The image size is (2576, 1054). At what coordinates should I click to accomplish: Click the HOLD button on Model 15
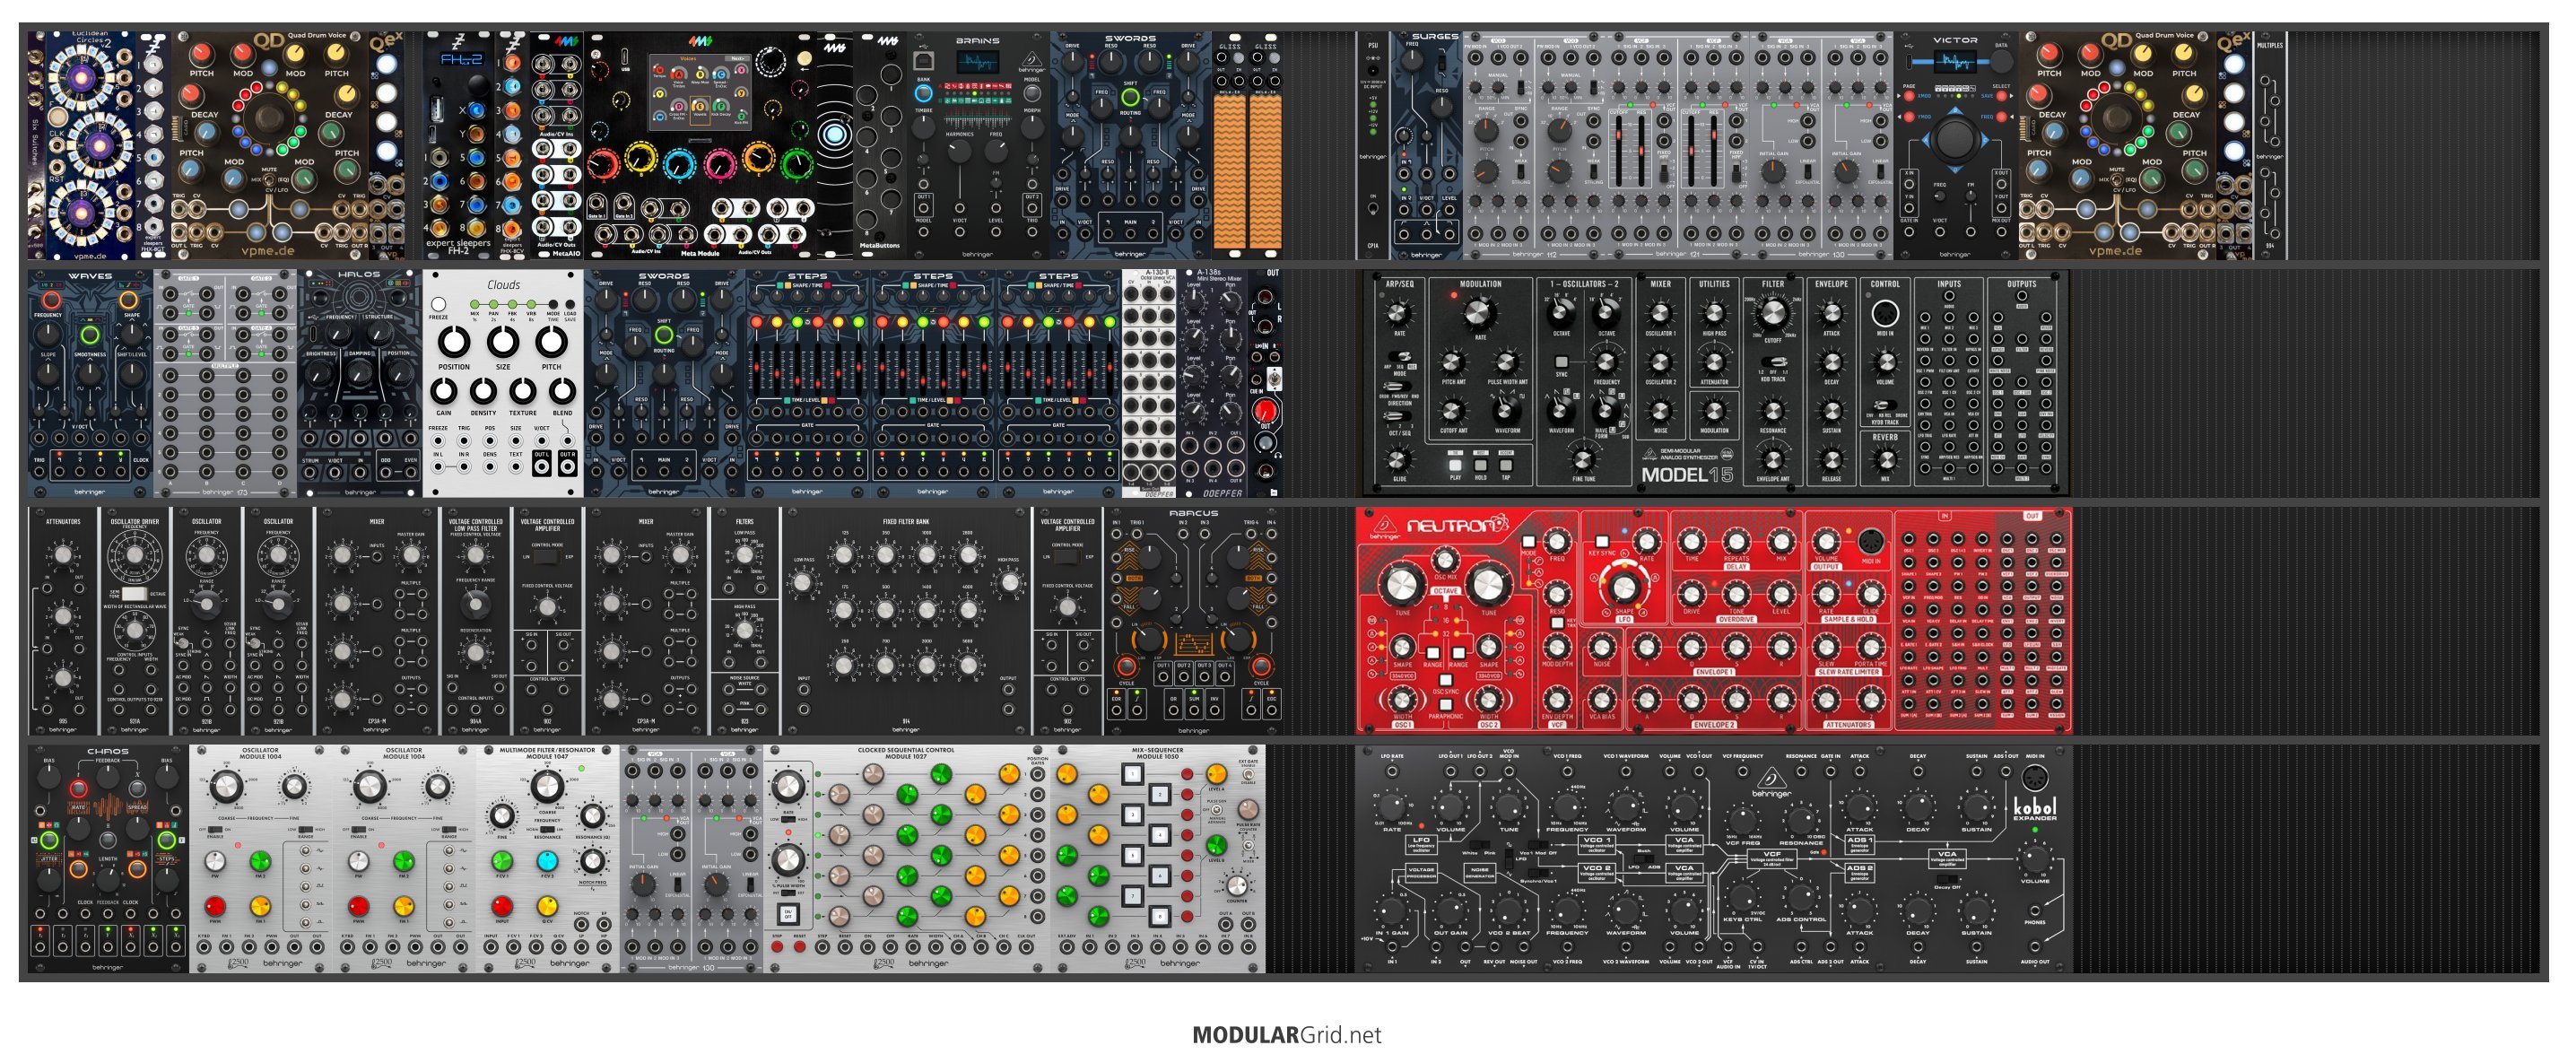pos(1480,465)
